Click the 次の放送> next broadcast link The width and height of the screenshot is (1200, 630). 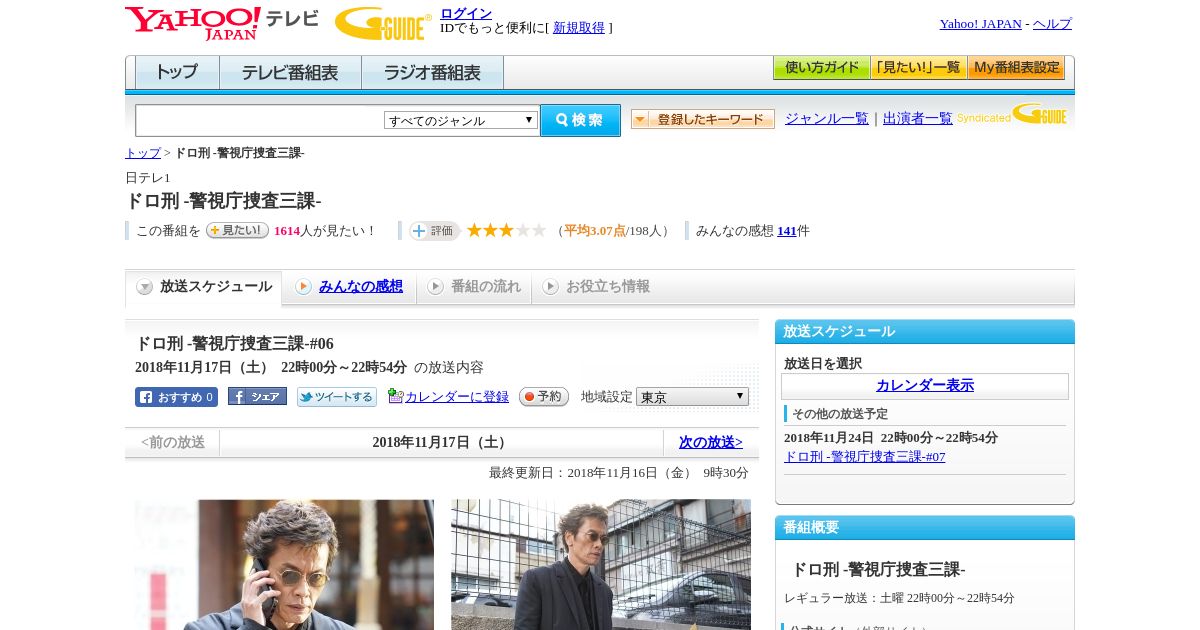pyautogui.click(x=711, y=442)
